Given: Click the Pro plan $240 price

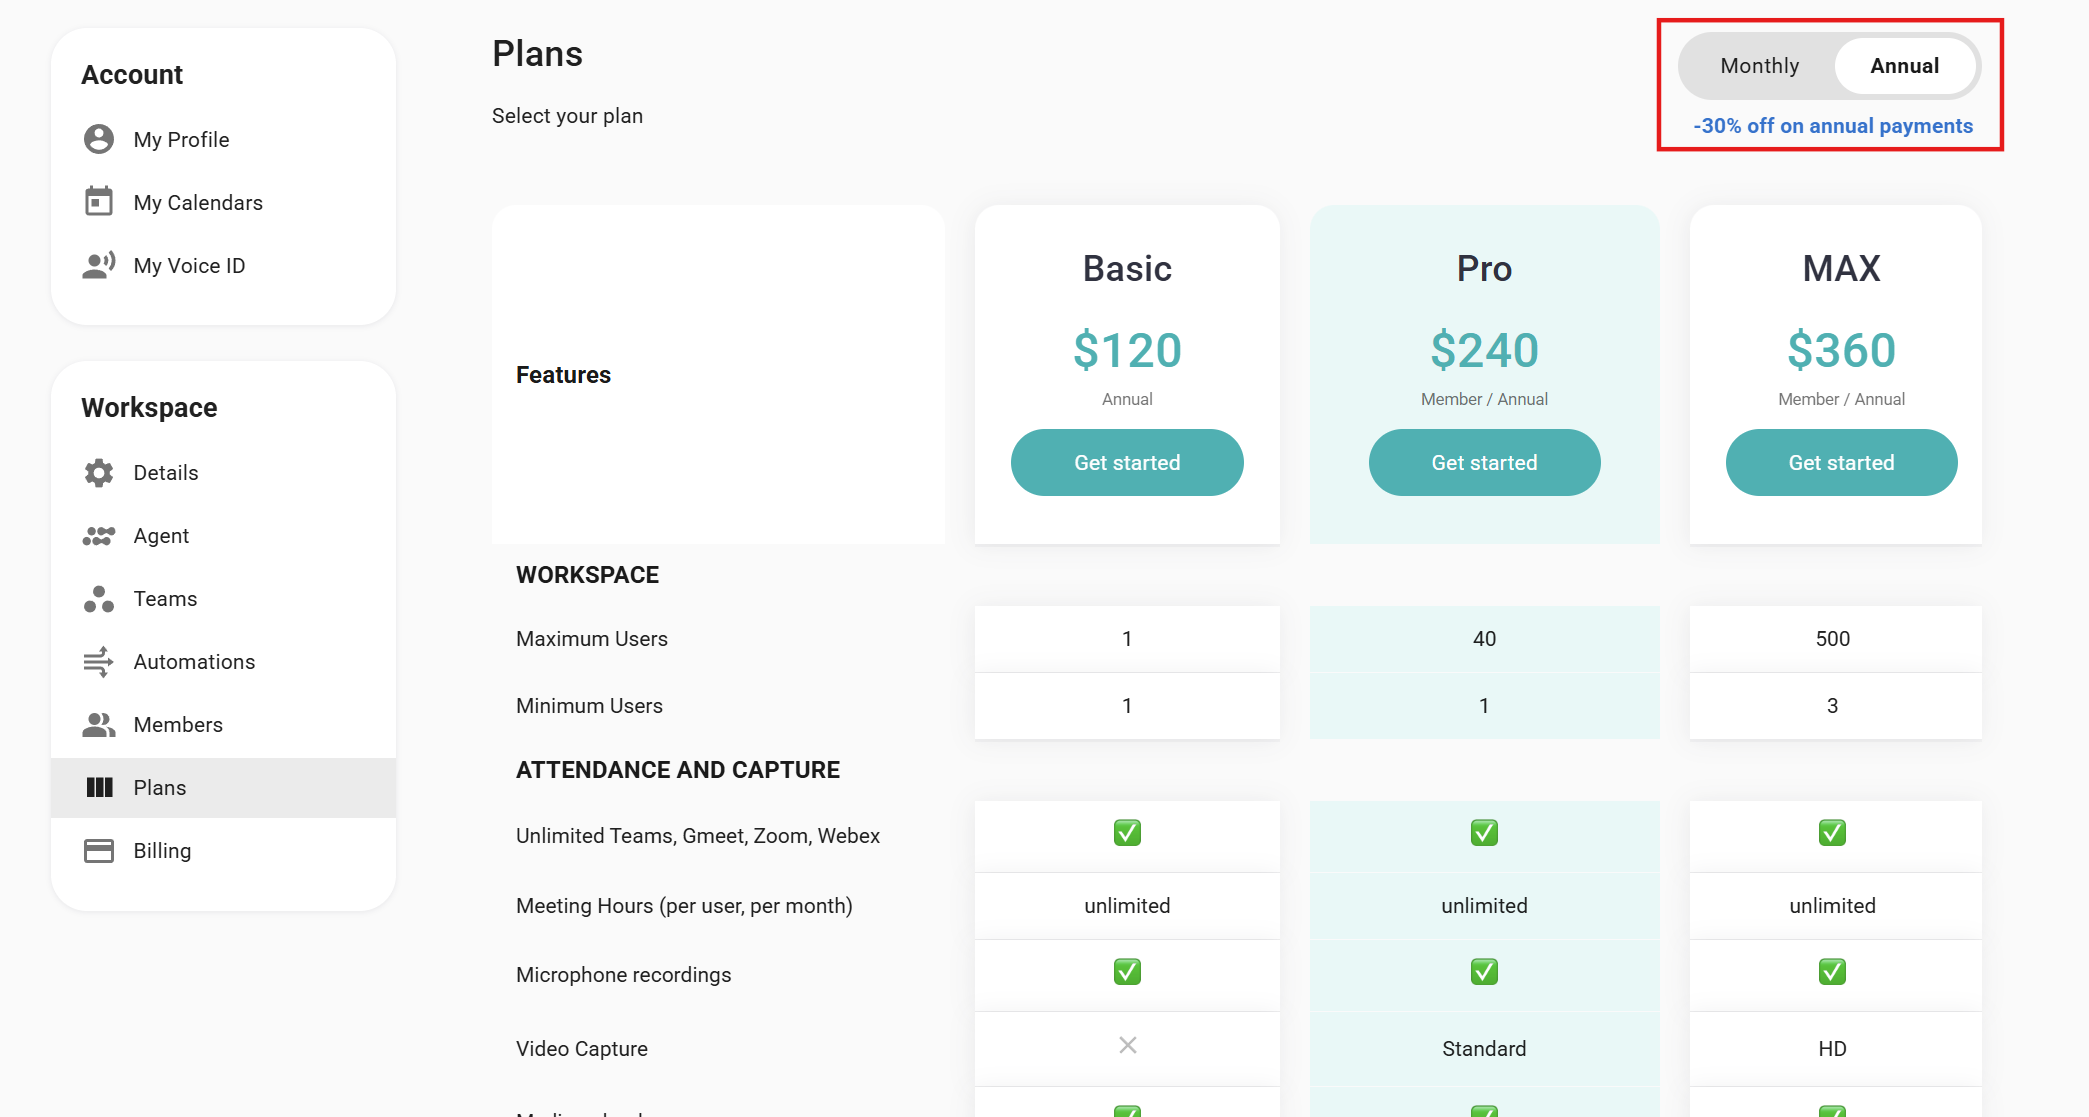Looking at the screenshot, I should 1484,350.
